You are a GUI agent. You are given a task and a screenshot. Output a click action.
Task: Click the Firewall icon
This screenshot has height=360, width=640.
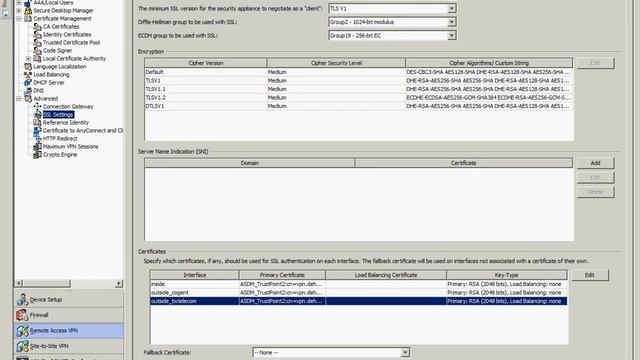tap(22, 315)
